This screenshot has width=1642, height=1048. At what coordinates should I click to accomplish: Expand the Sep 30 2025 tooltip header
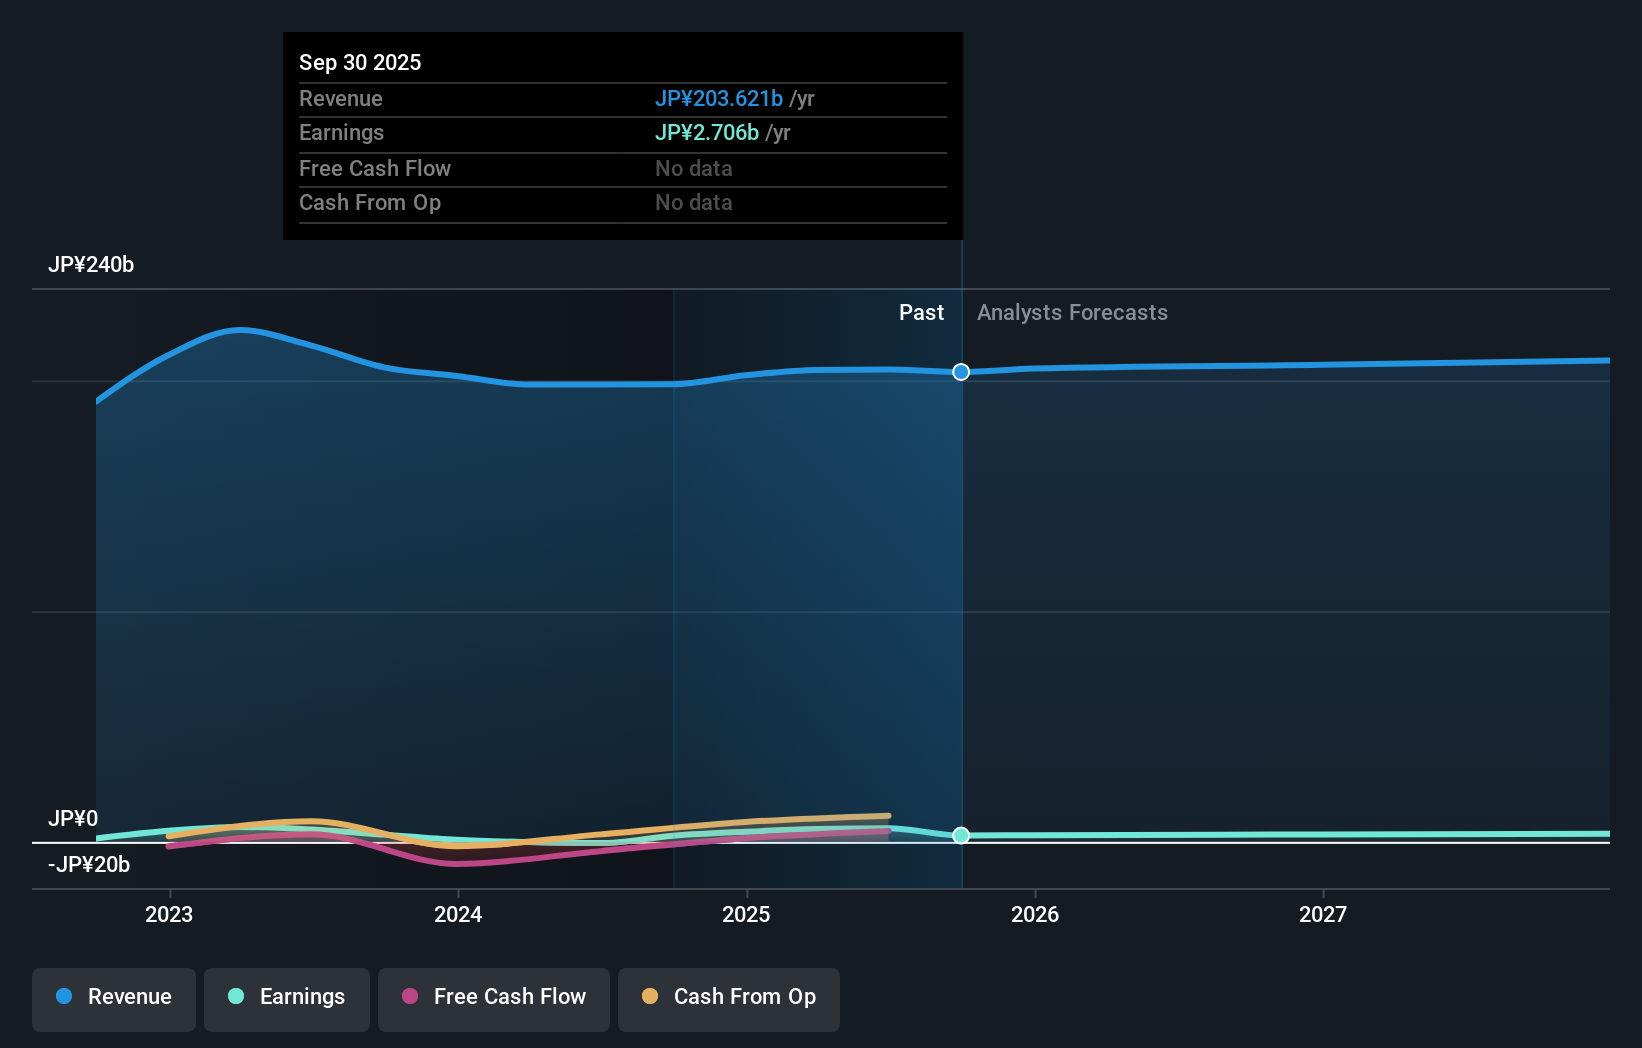coord(360,62)
